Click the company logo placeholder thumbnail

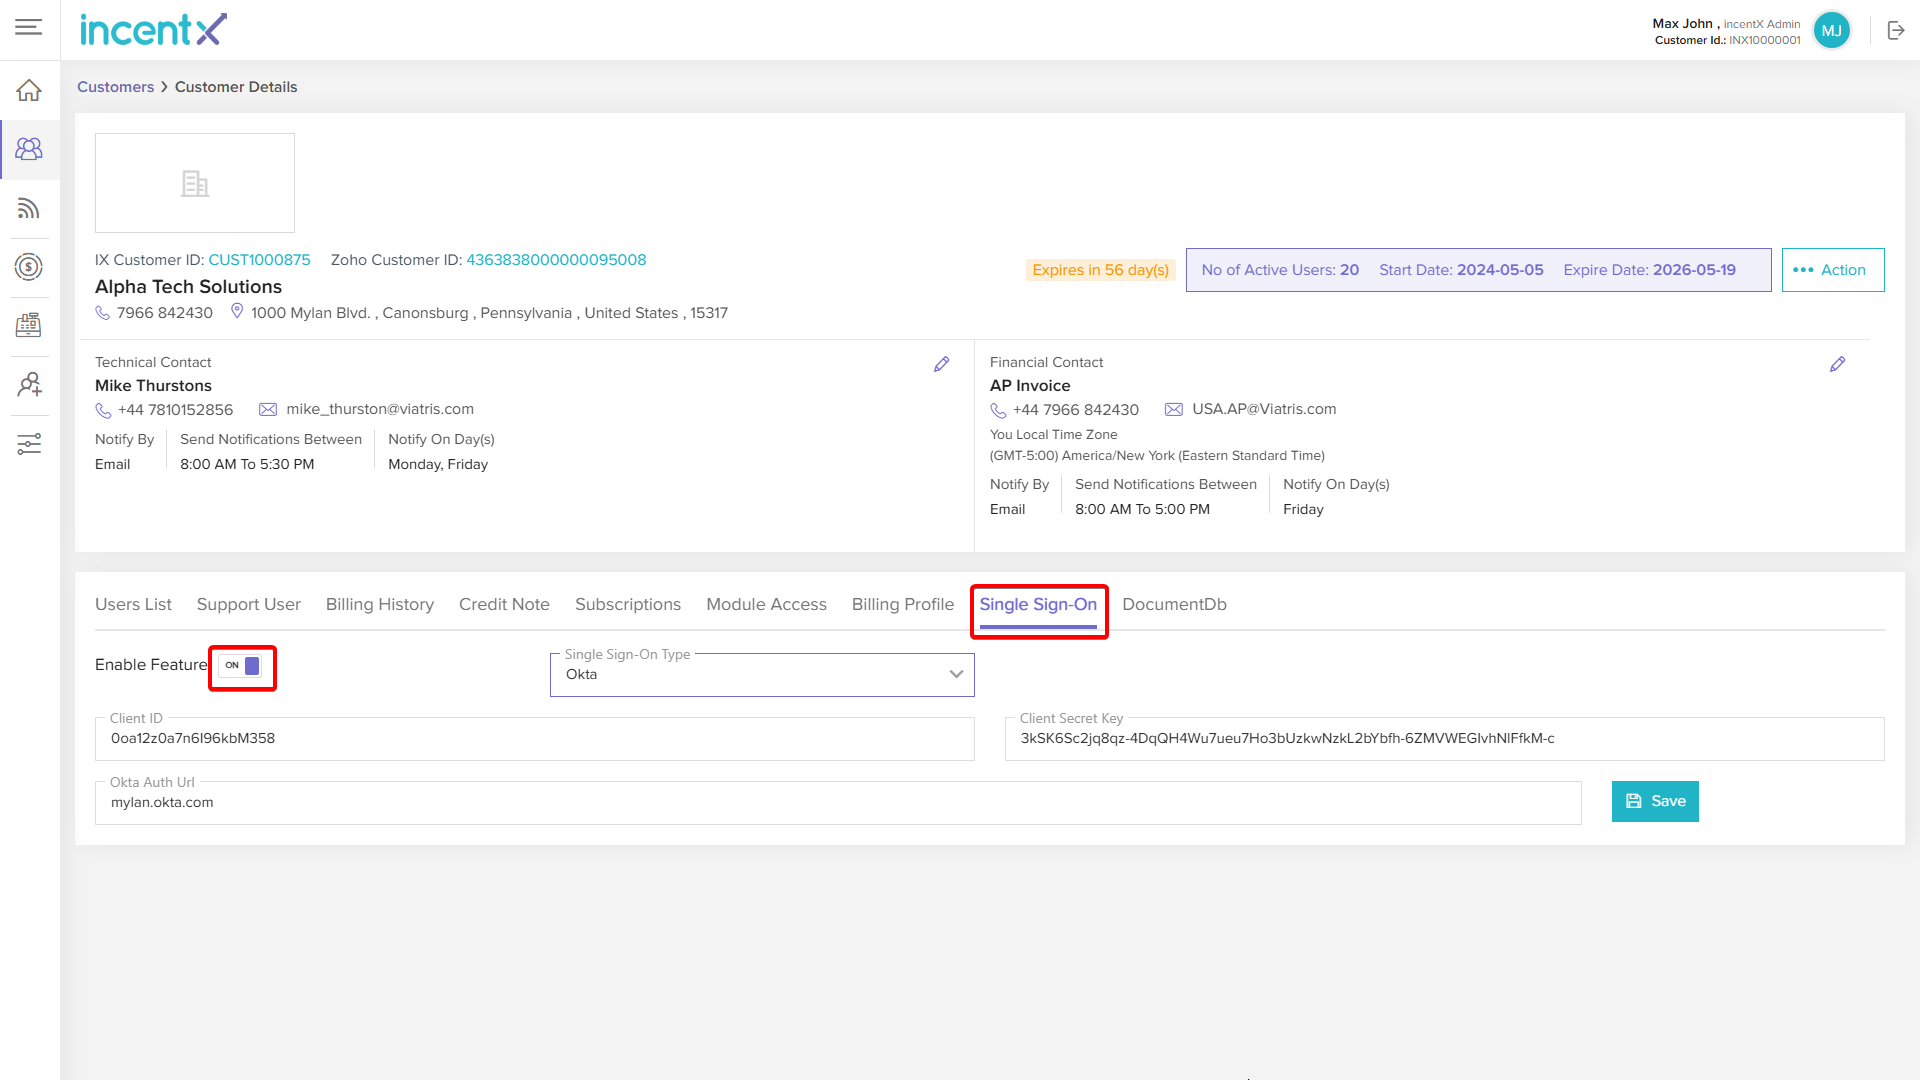[x=195, y=183]
